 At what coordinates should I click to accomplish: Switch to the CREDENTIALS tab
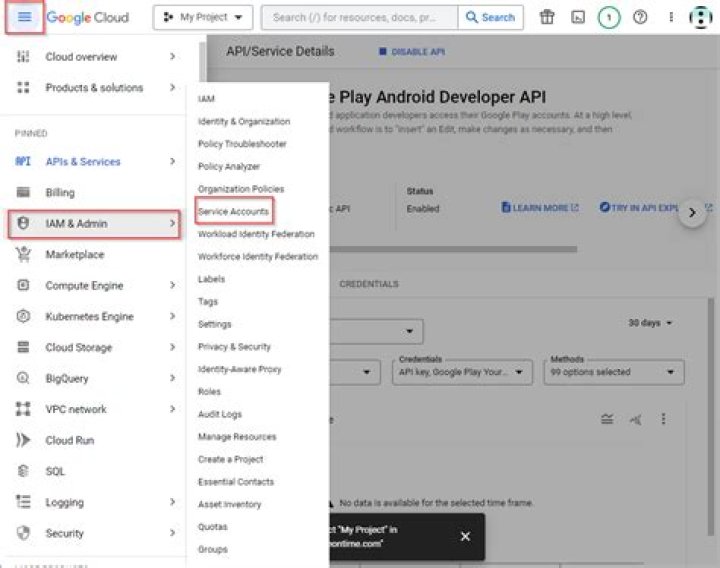coord(369,284)
